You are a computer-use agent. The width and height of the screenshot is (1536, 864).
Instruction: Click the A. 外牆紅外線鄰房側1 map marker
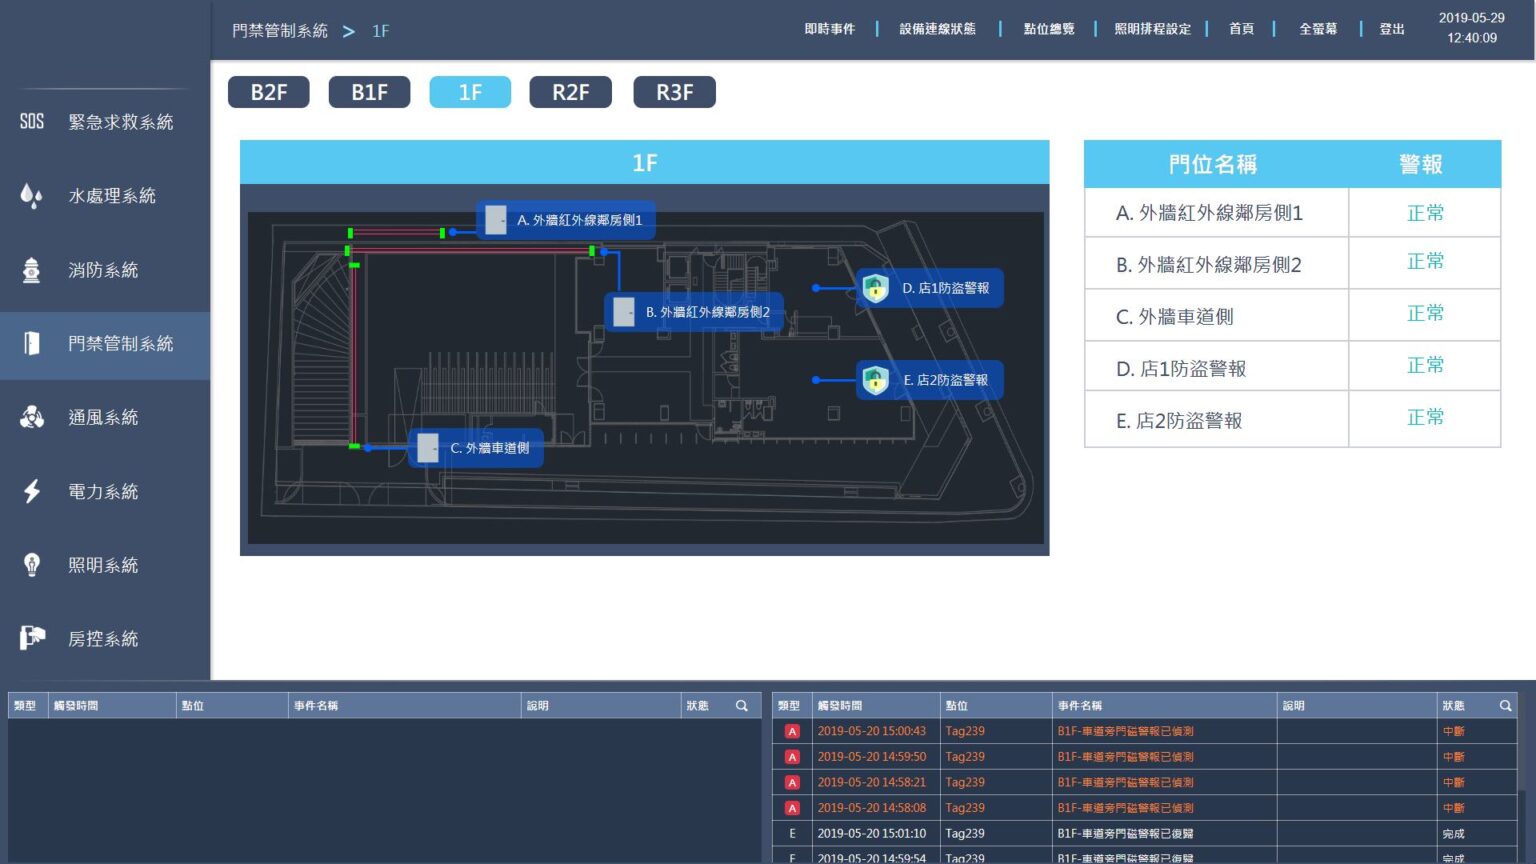[566, 220]
